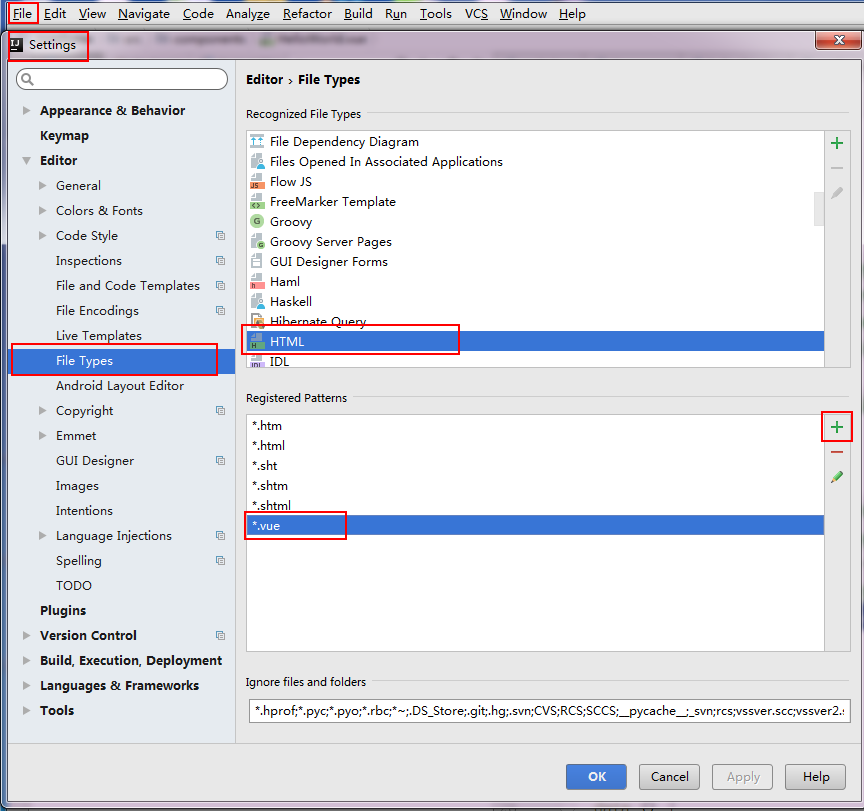The height and width of the screenshot is (811, 864).
Task: Click the Help button
Action: pos(816,777)
